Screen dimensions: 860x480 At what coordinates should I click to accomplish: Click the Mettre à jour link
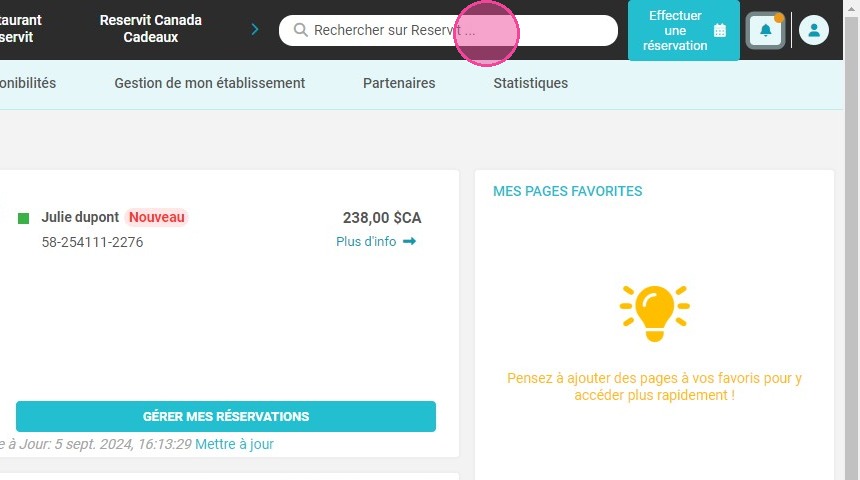pyautogui.click(x=234, y=444)
